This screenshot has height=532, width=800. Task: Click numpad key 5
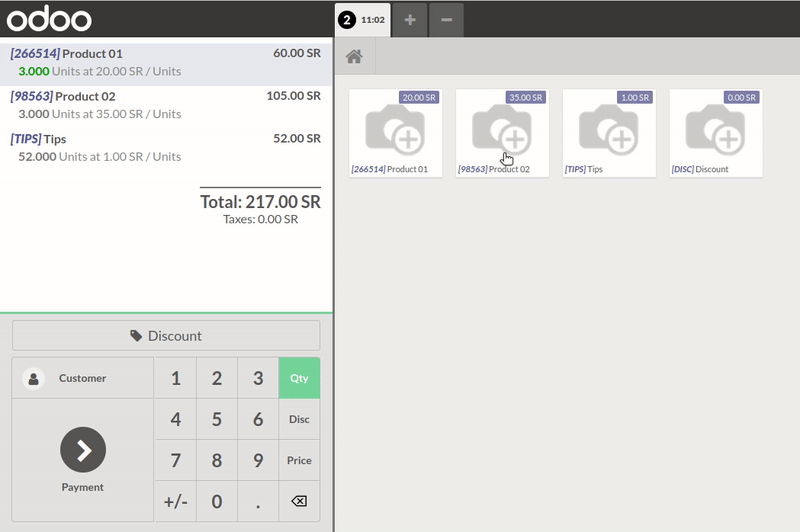pos(217,419)
